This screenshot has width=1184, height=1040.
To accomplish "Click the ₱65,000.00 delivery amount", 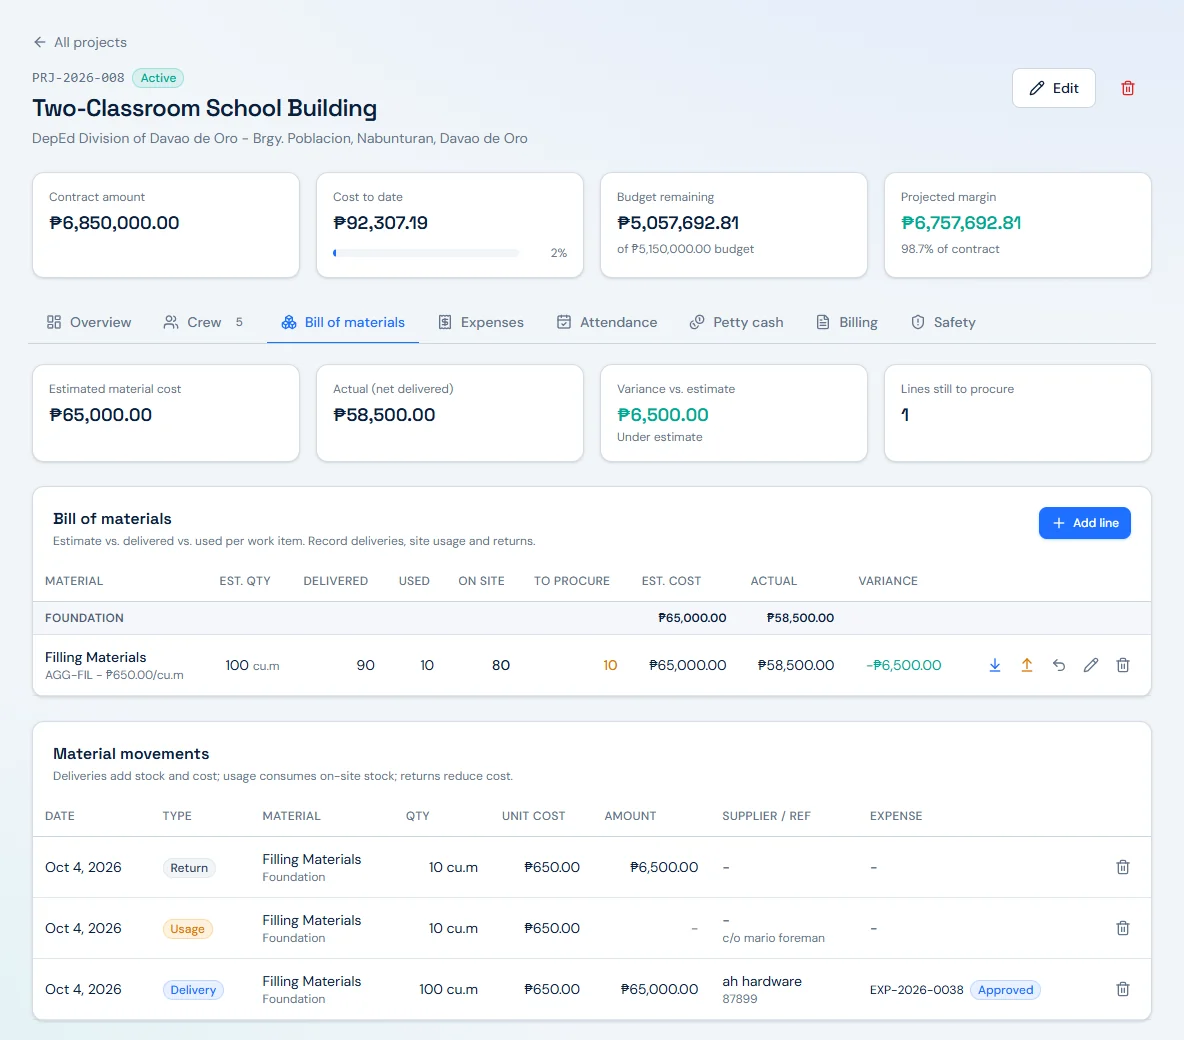I will tap(659, 989).
